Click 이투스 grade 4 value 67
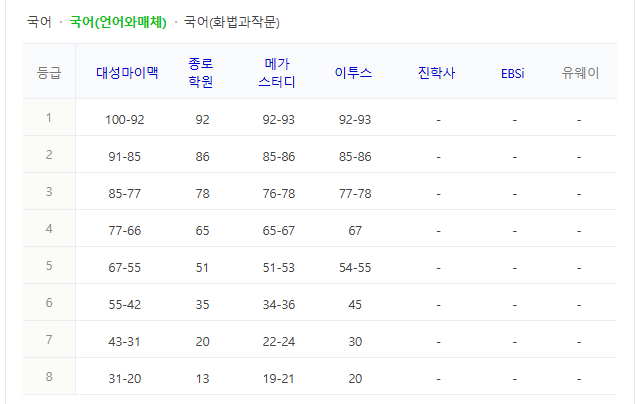636x404 pixels. (x=355, y=230)
